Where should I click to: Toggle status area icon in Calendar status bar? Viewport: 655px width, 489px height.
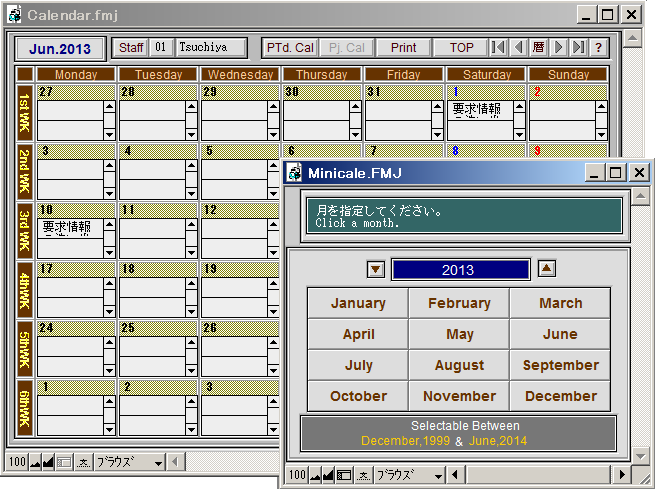(64, 462)
